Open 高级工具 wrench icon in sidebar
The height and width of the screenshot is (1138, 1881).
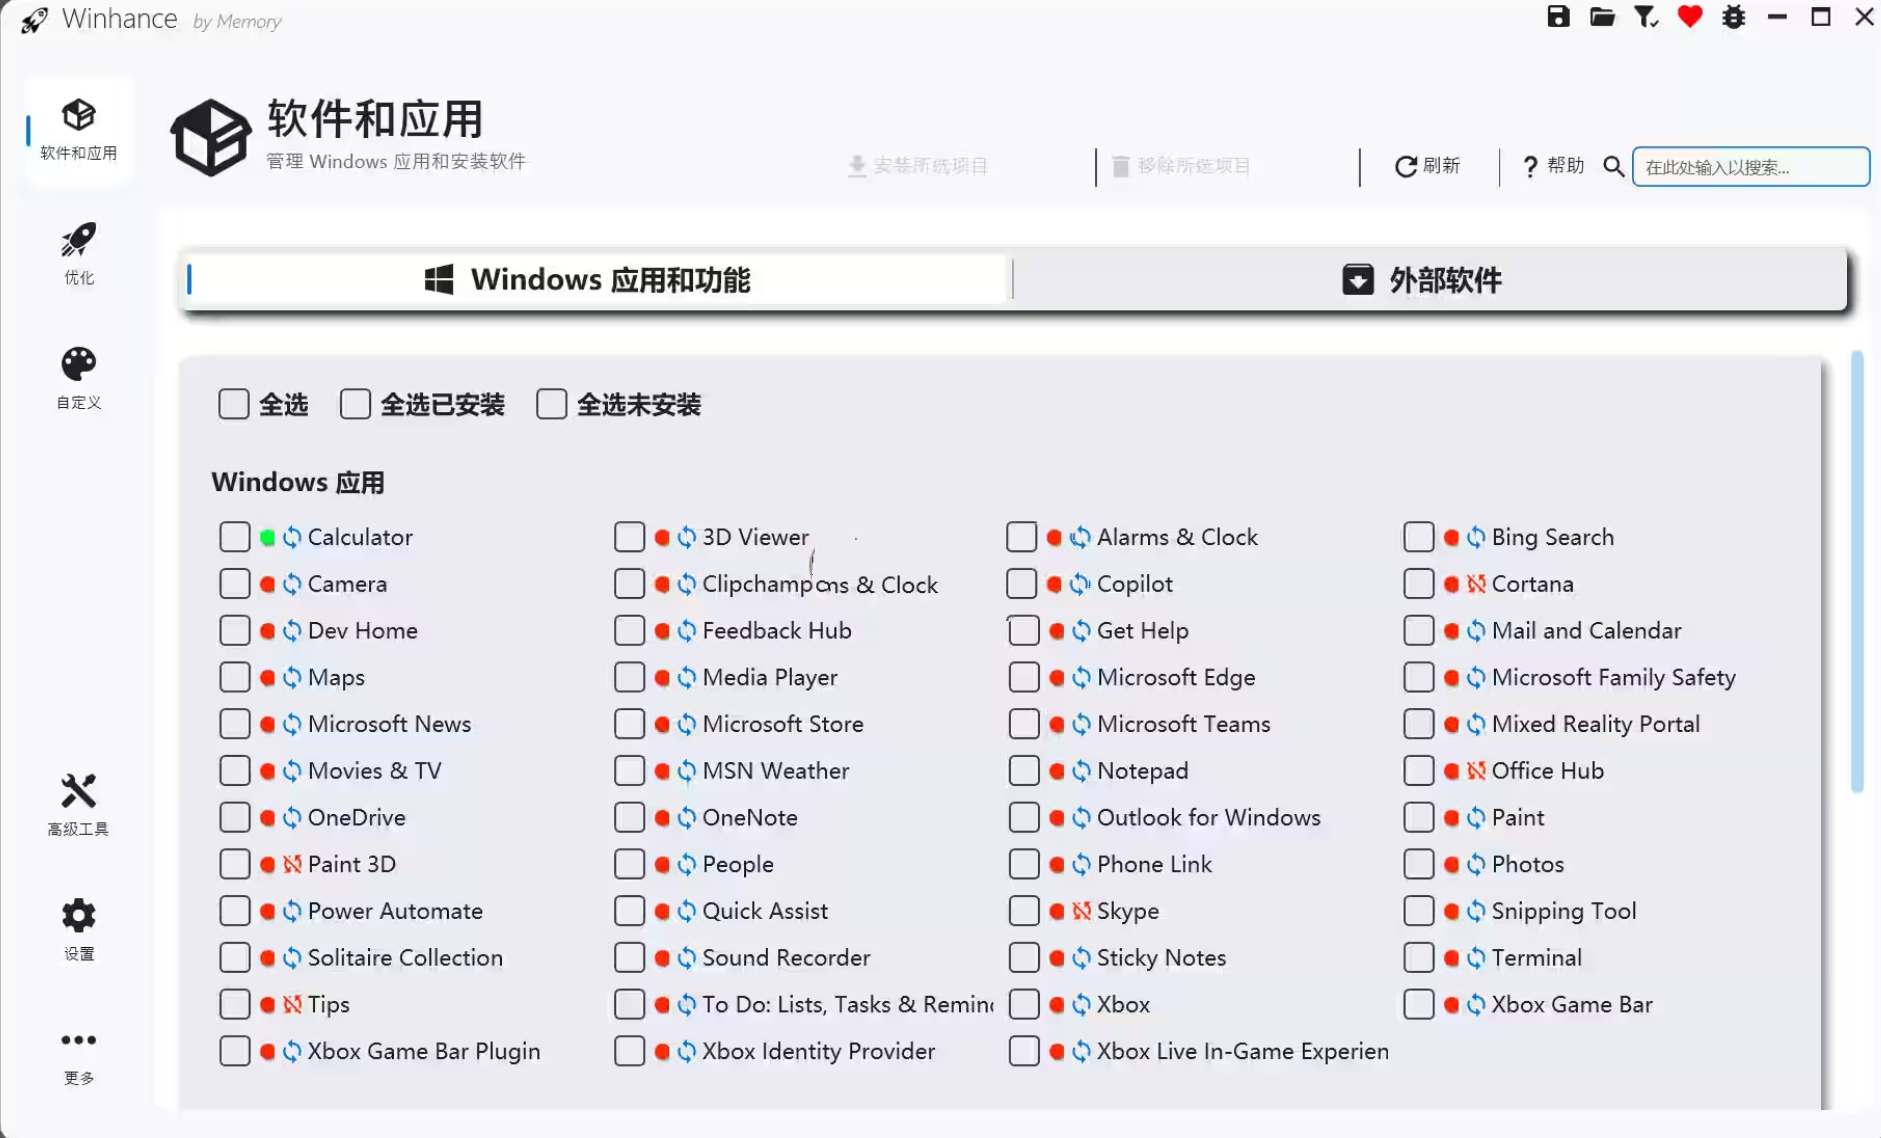78,804
